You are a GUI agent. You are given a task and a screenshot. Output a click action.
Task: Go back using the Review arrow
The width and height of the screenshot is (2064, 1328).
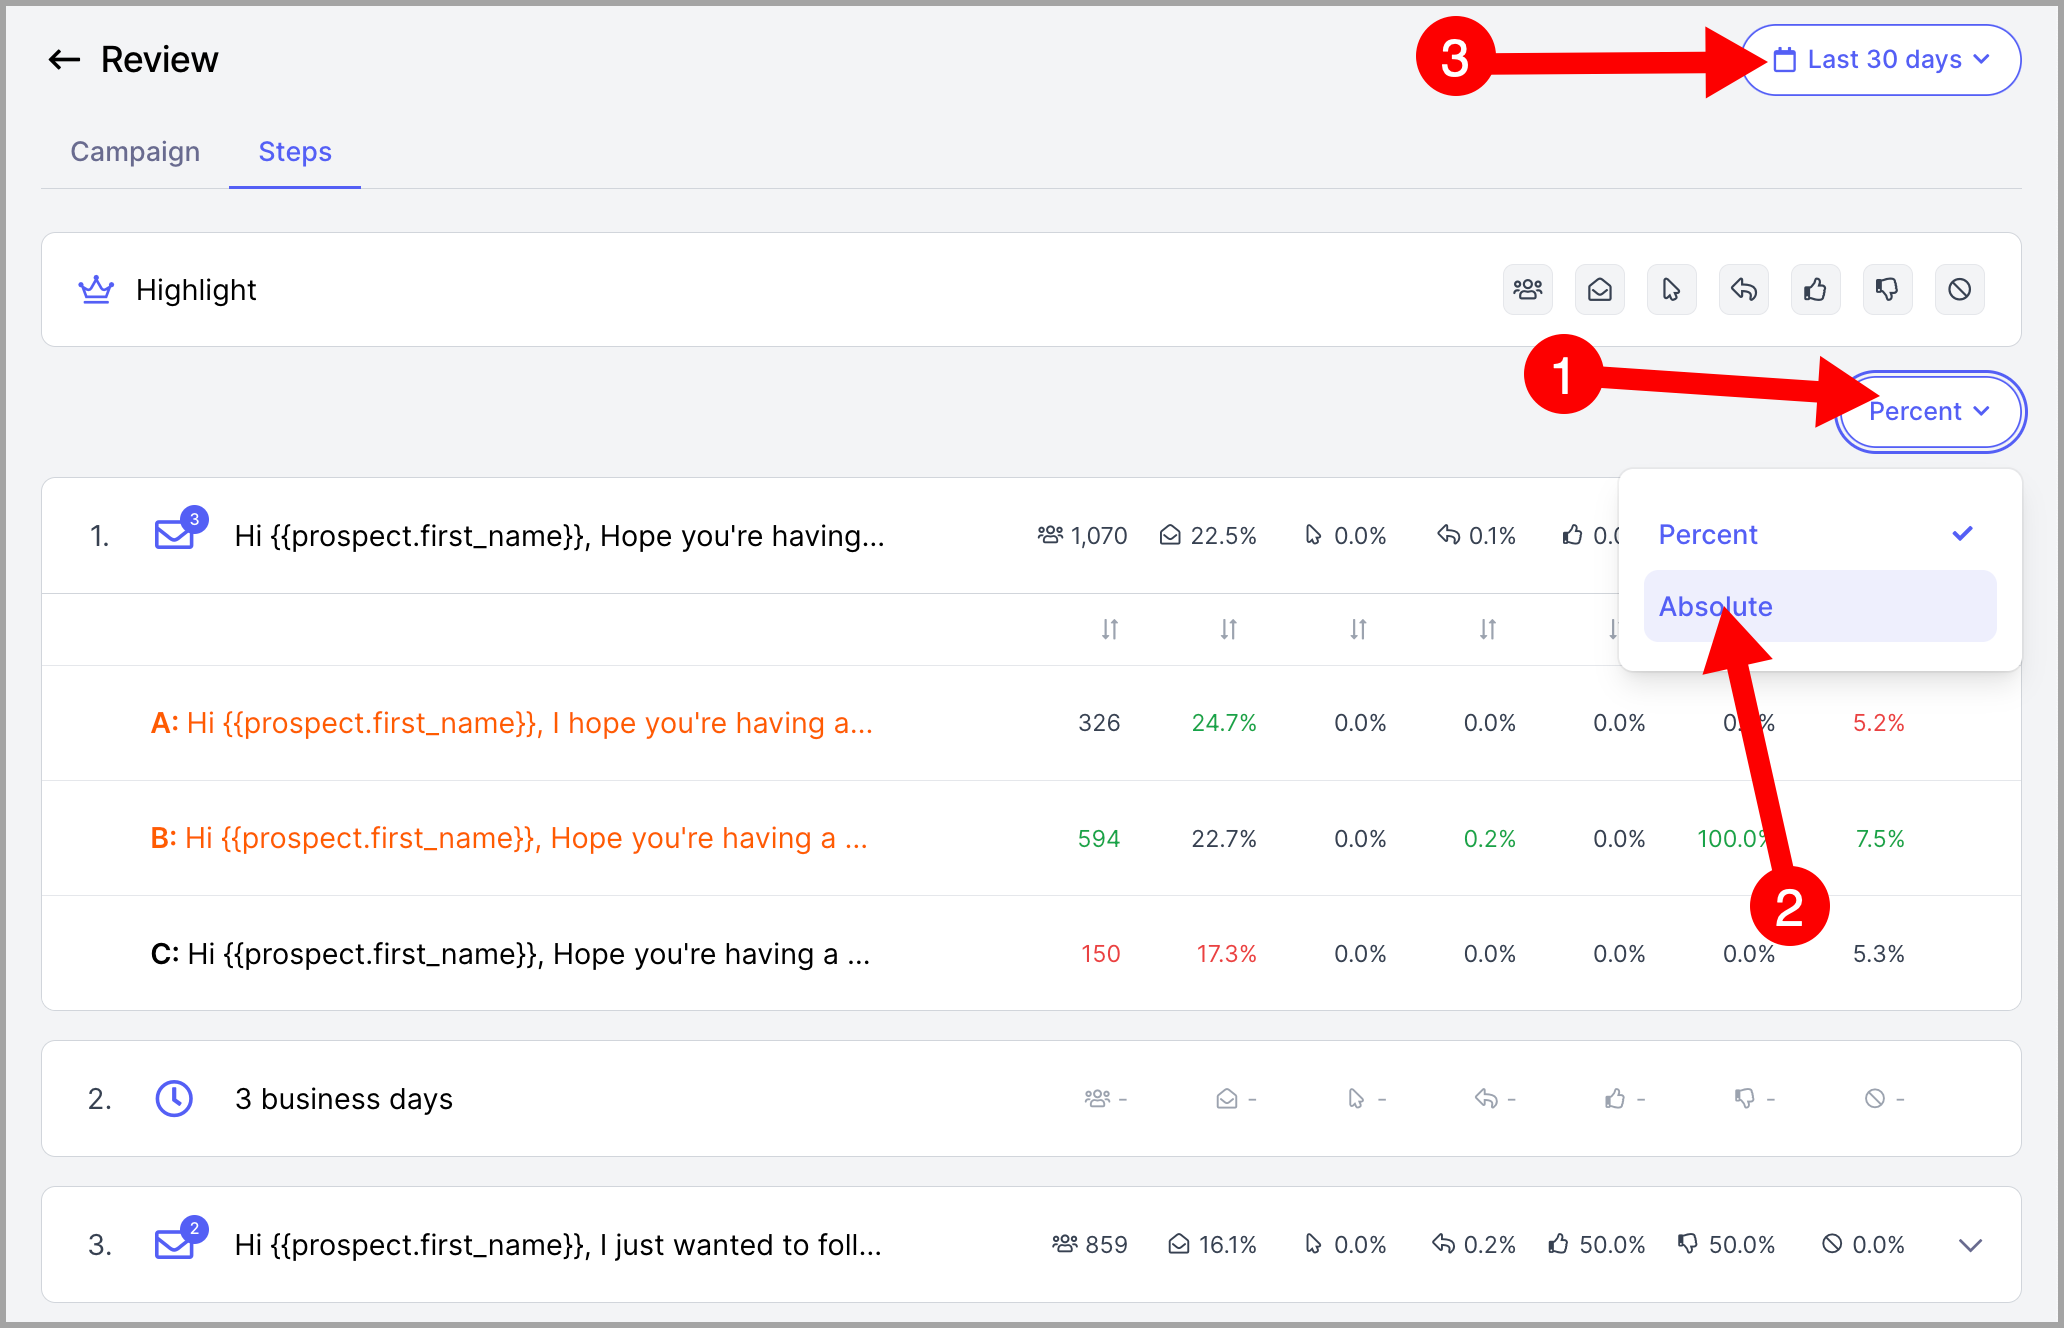coord(65,60)
